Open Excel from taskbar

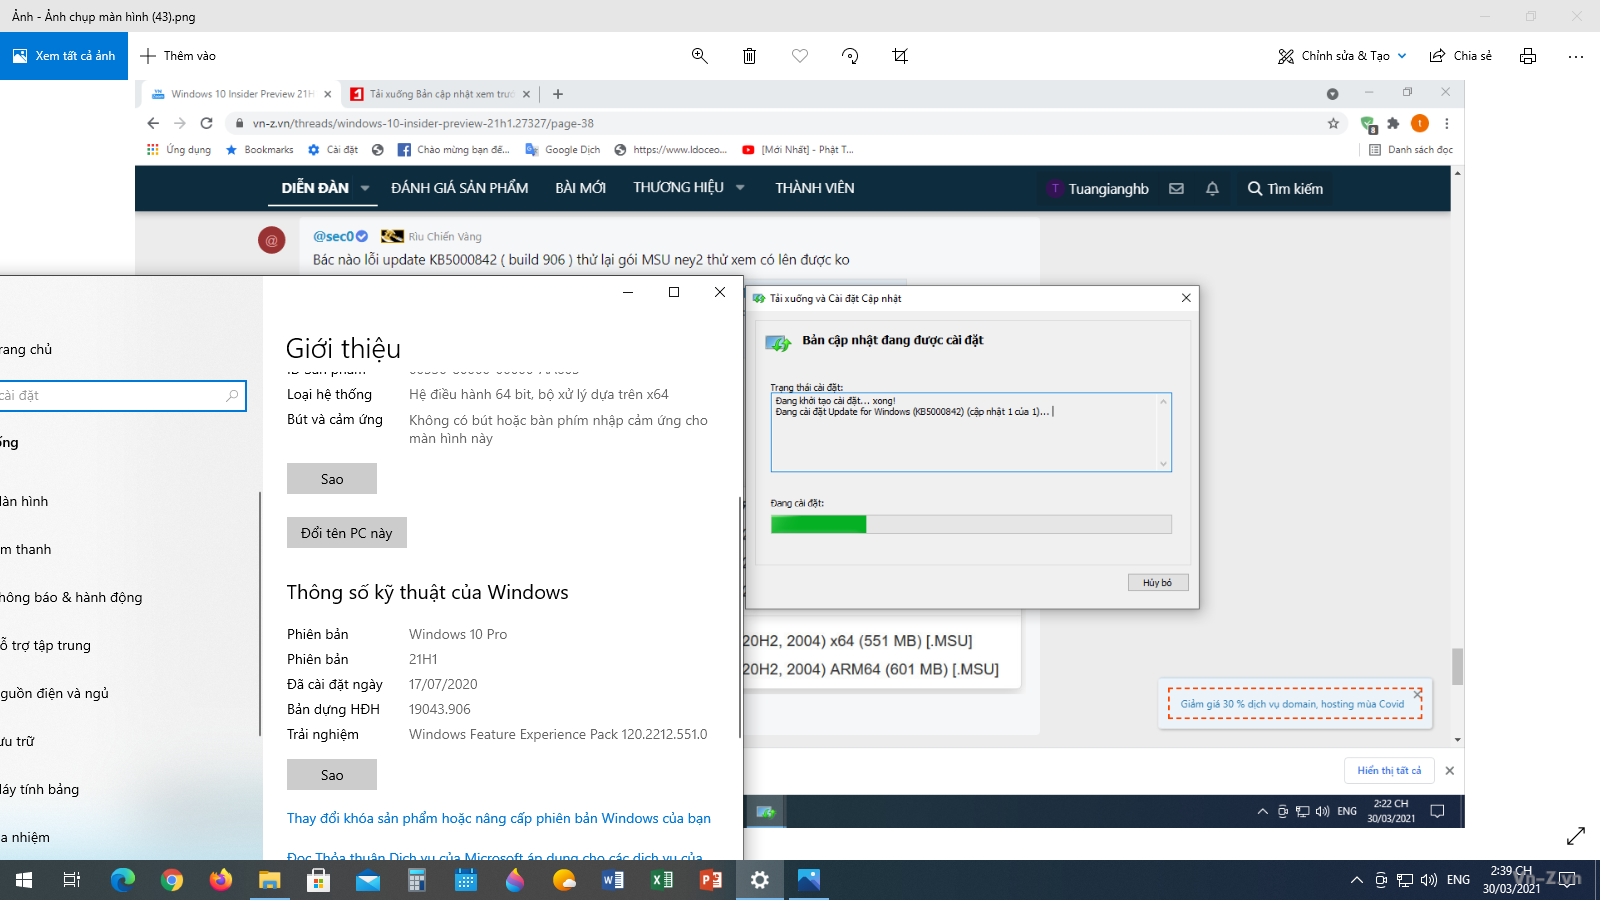[662, 880]
